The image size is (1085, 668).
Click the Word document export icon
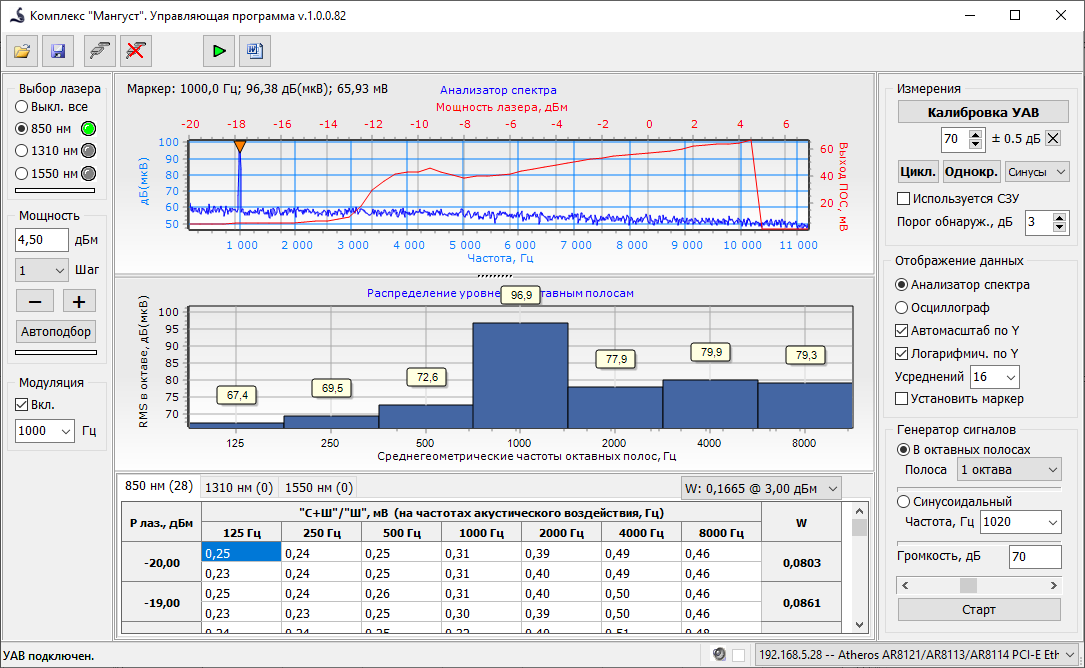pos(254,50)
